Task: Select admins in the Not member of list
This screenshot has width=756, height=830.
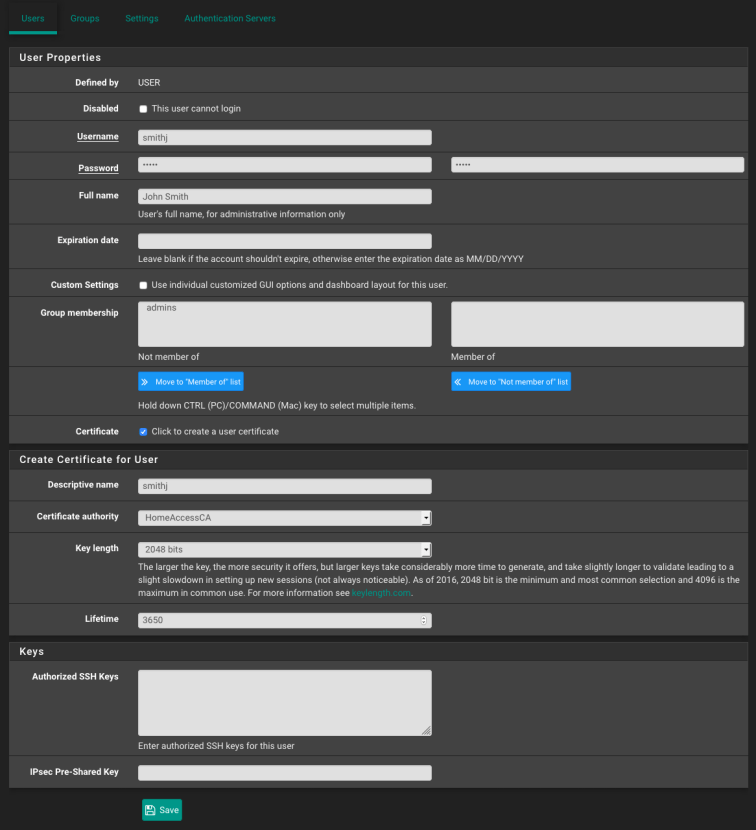Action: 161,308
